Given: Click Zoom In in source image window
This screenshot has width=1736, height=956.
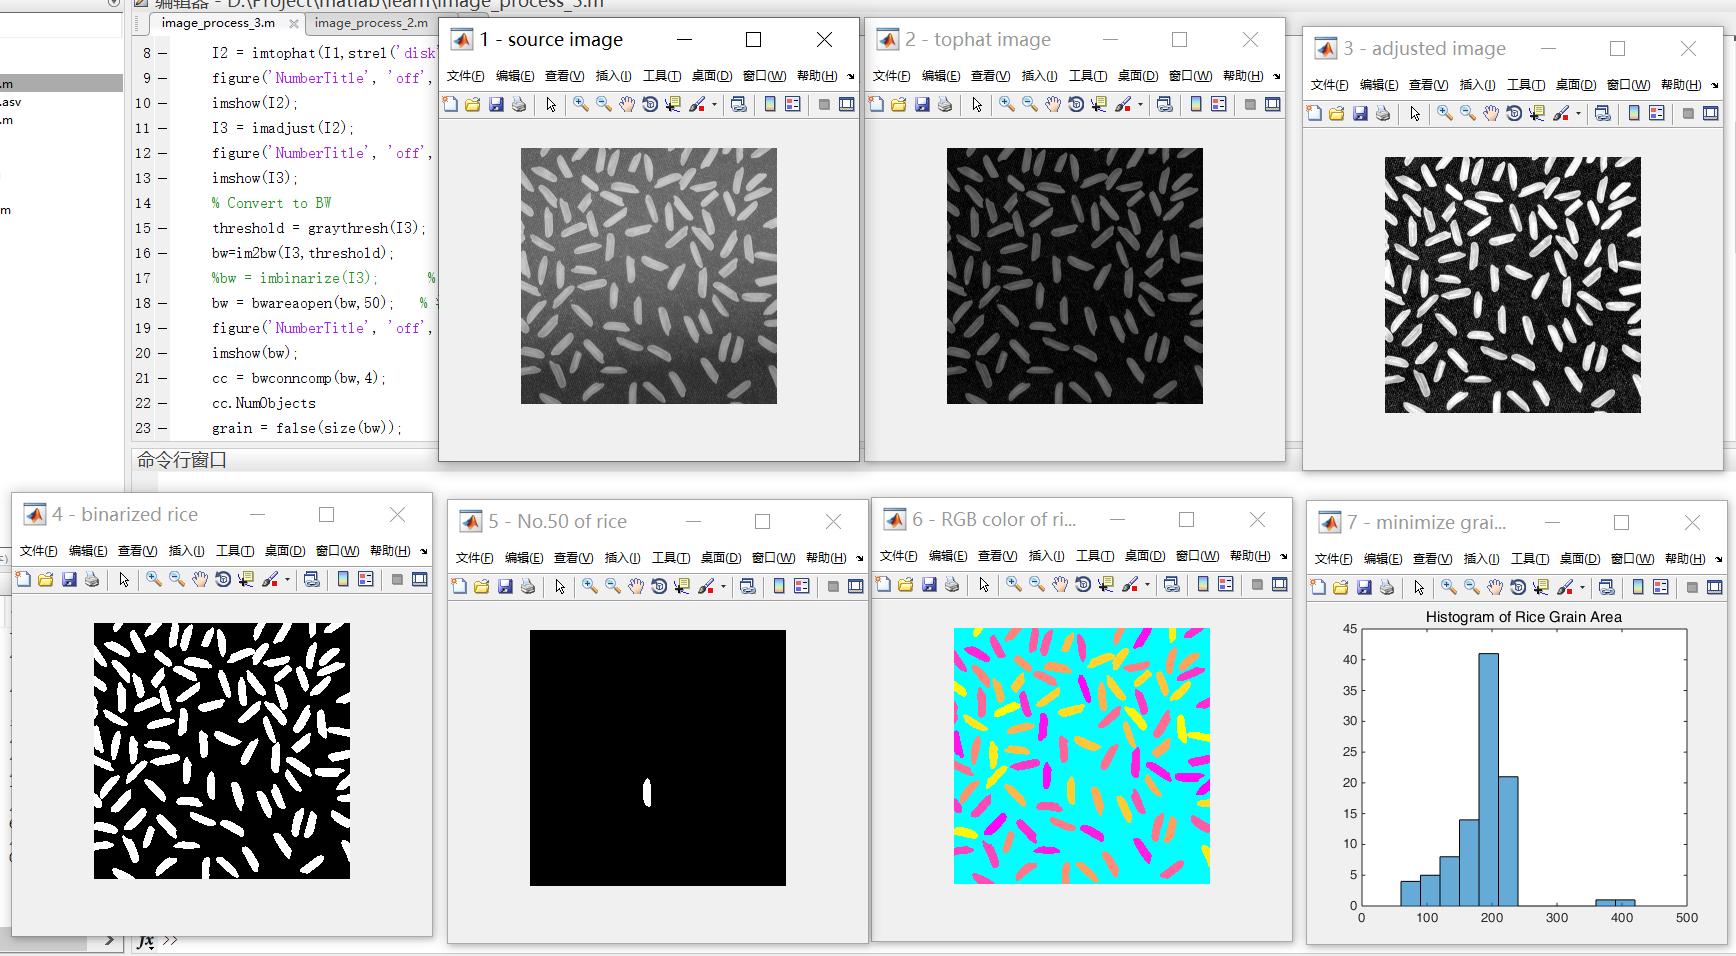Looking at the screenshot, I should click(x=580, y=105).
